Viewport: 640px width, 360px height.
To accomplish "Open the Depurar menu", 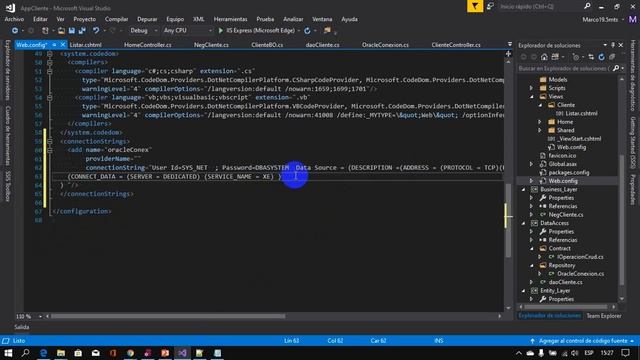I will (147, 19).
